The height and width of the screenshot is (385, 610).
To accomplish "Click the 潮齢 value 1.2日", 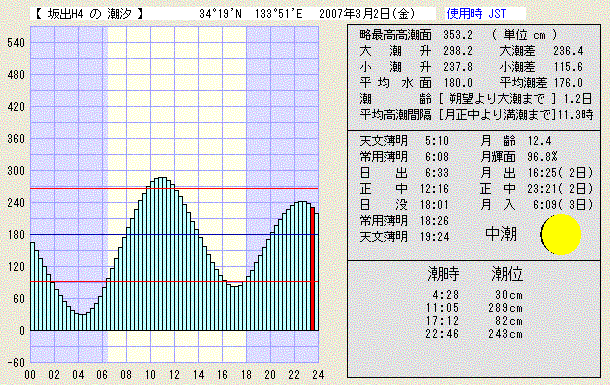I will (578, 99).
